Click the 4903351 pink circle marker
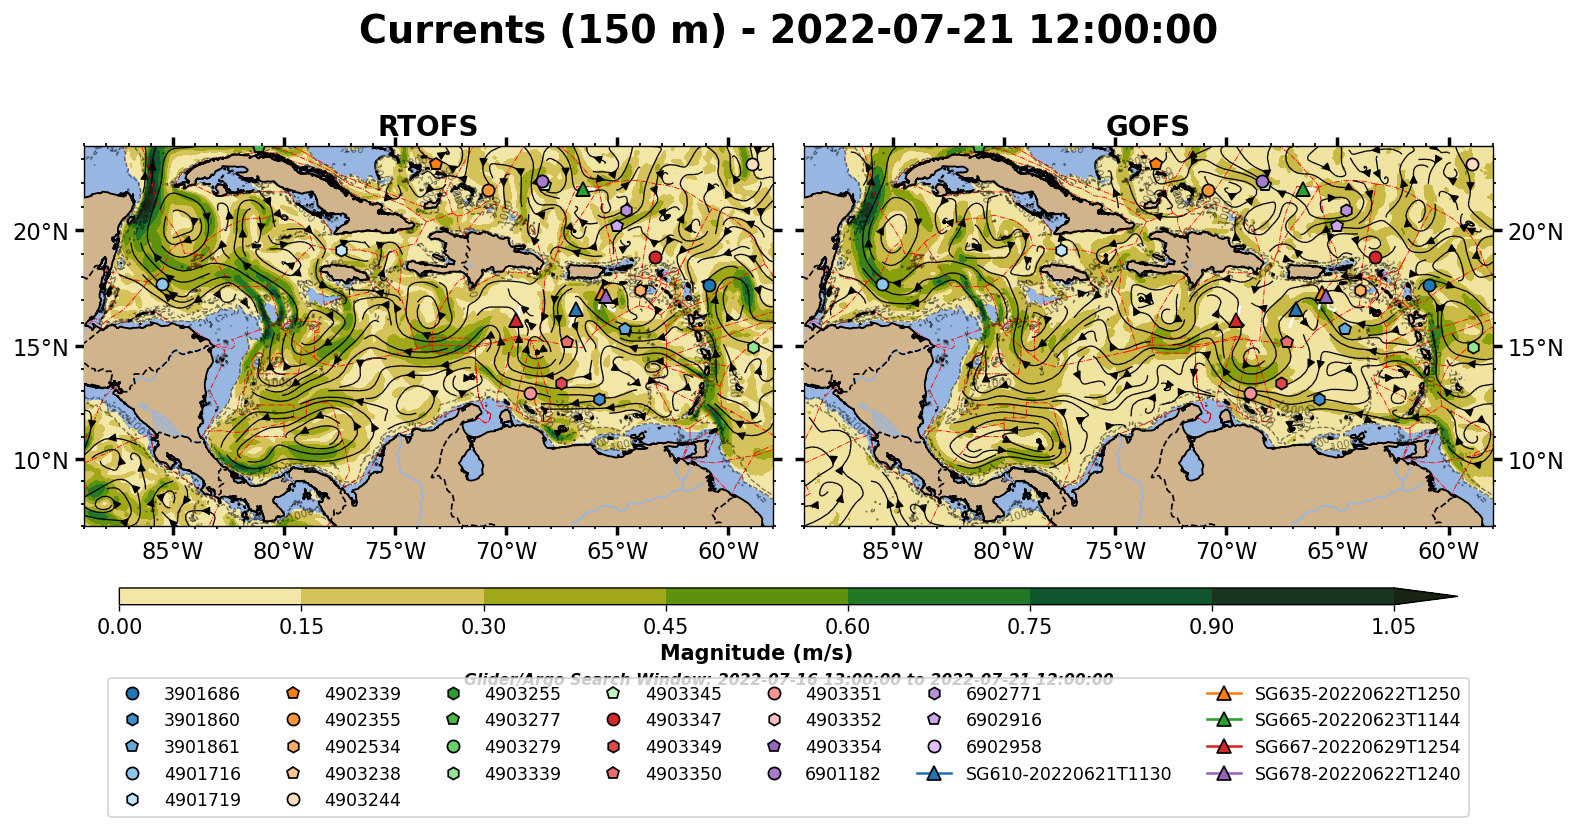 pos(774,693)
